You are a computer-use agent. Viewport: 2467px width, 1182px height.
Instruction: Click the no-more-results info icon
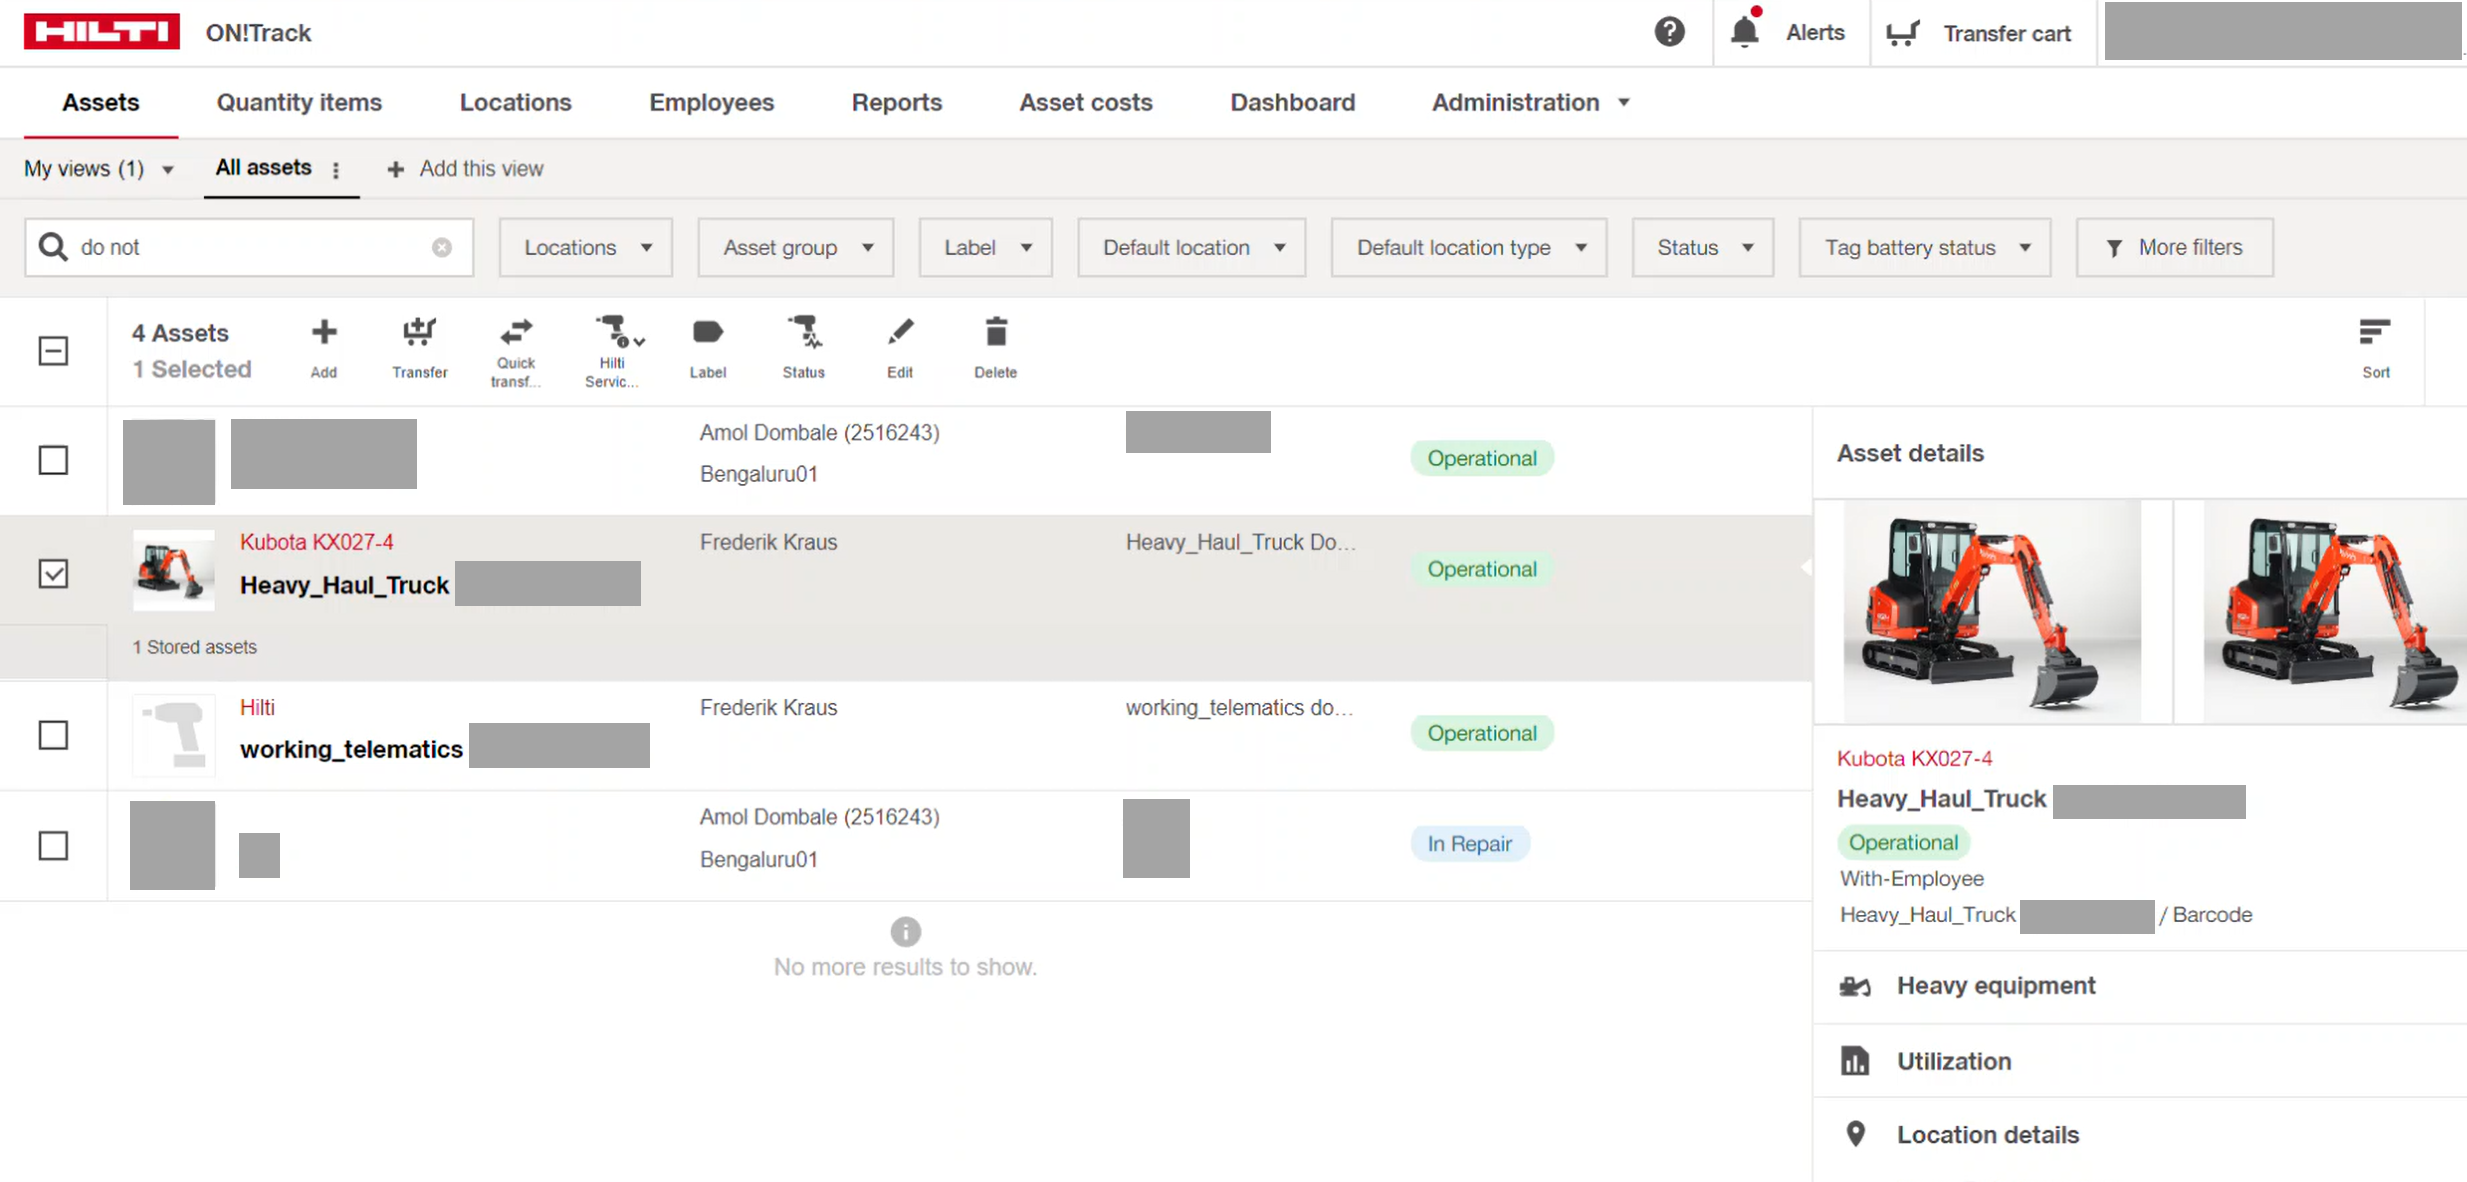point(906,932)
